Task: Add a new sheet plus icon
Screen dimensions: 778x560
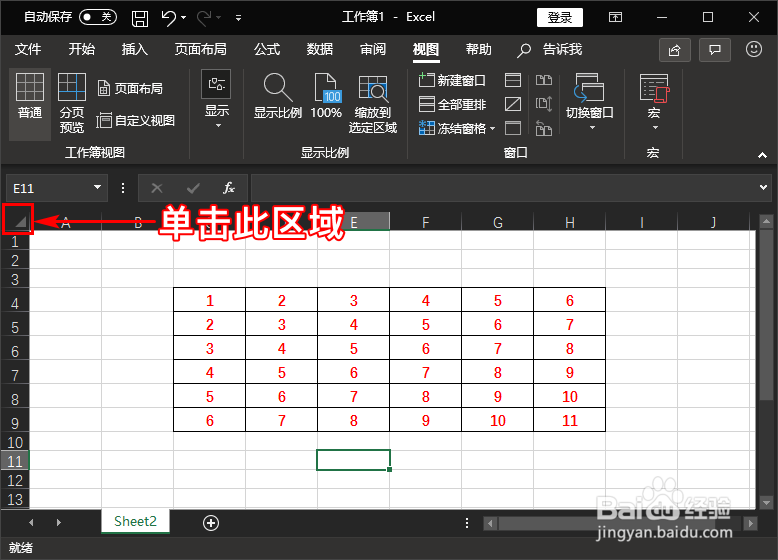Action: pos(211,522)
